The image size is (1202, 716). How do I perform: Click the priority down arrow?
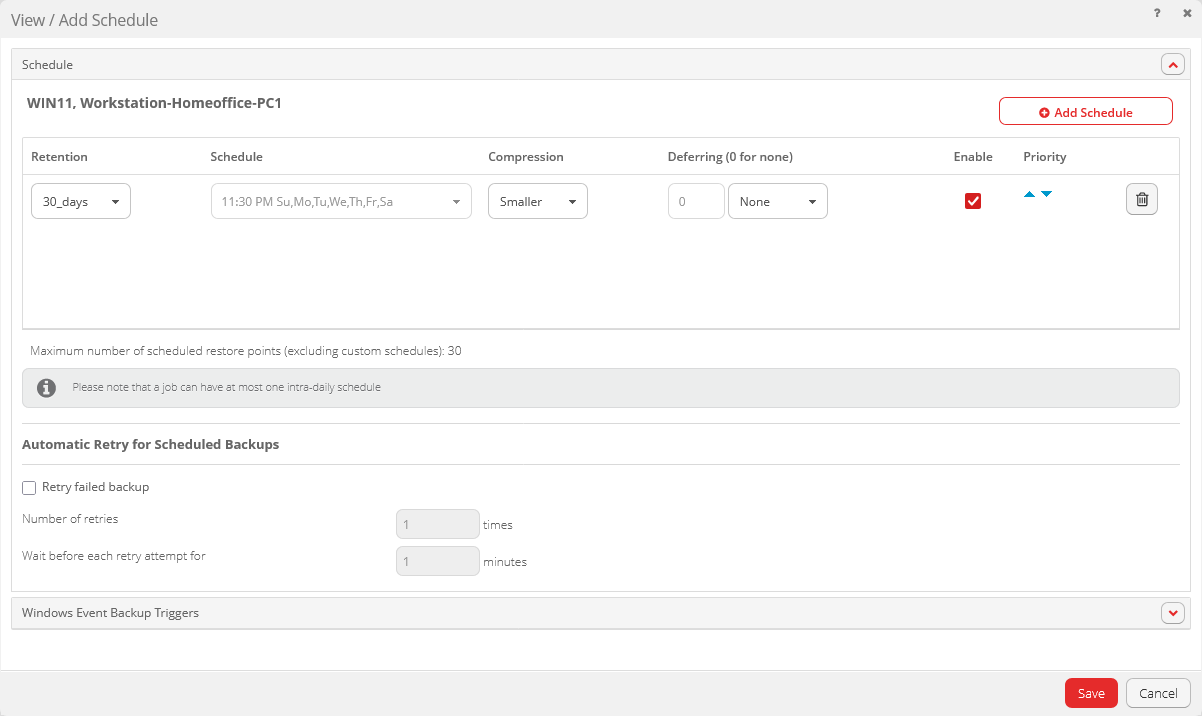point(1046,194)
